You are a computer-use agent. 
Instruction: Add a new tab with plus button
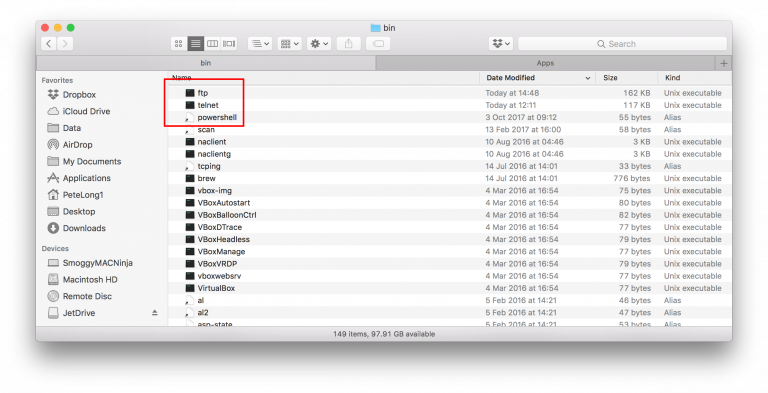[x=724, y=63]
